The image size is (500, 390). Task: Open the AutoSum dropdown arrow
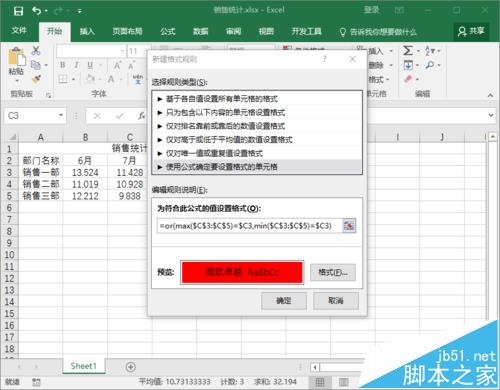(x=418, y=51)
